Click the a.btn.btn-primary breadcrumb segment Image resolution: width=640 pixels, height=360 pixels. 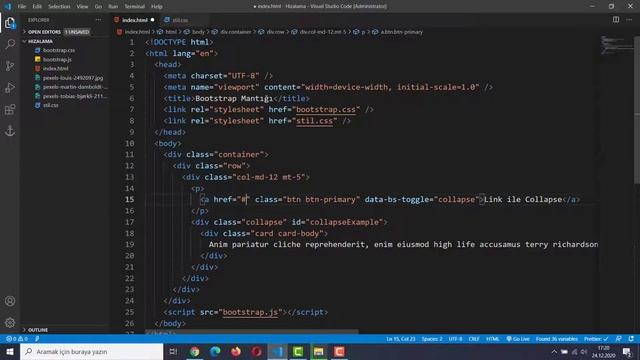[x=401, y=32]
